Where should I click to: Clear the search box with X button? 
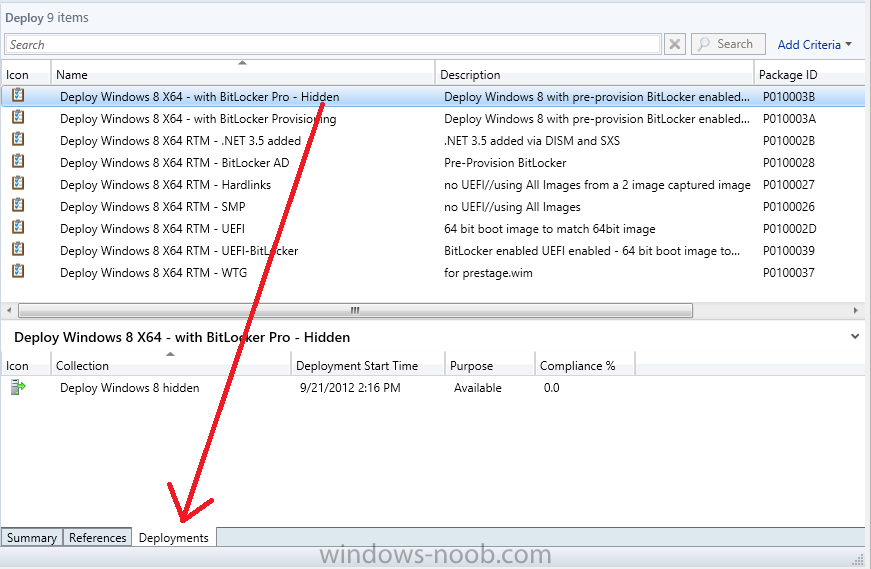pos(674,44)
